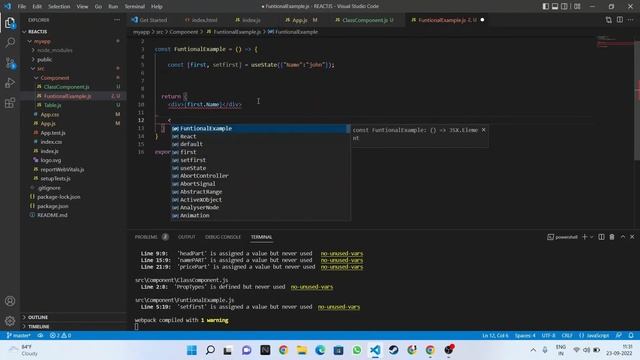
Task: Click sync changes icon in status bar
Action: point(40,336)
